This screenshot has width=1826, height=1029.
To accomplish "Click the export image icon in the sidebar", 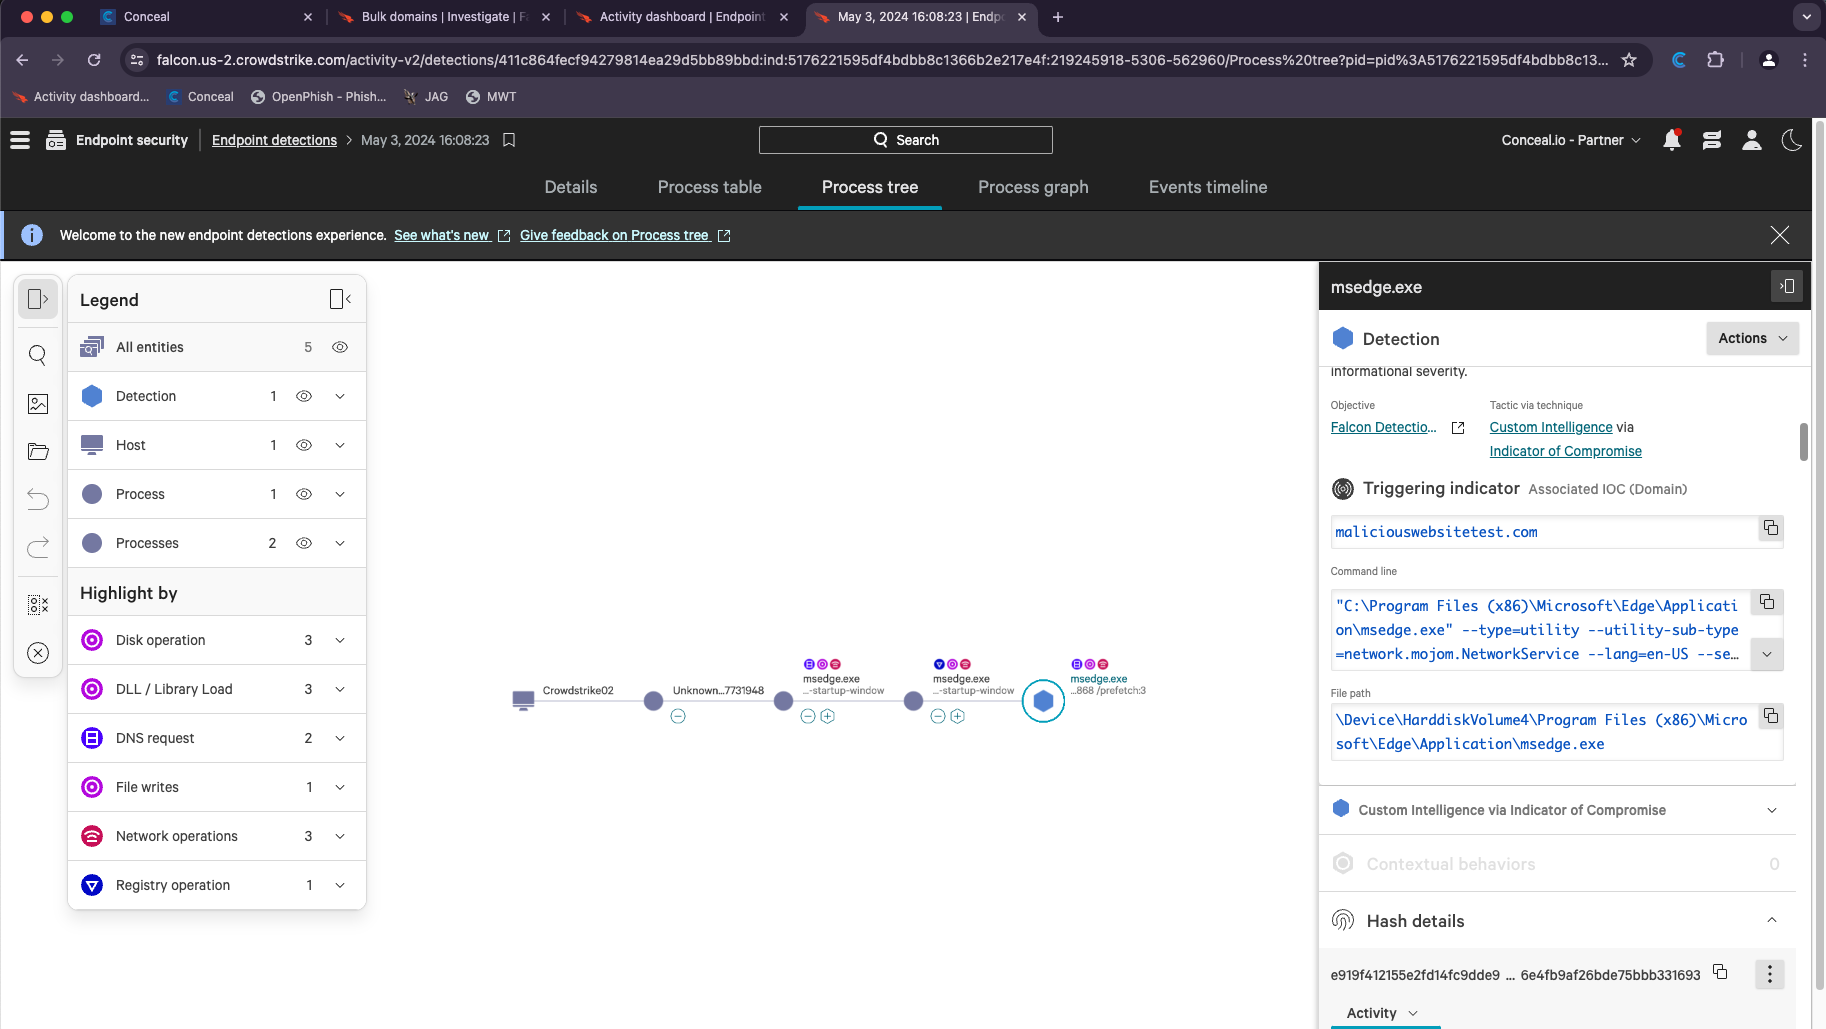I will pyautogui.click(x=38, y=404).
